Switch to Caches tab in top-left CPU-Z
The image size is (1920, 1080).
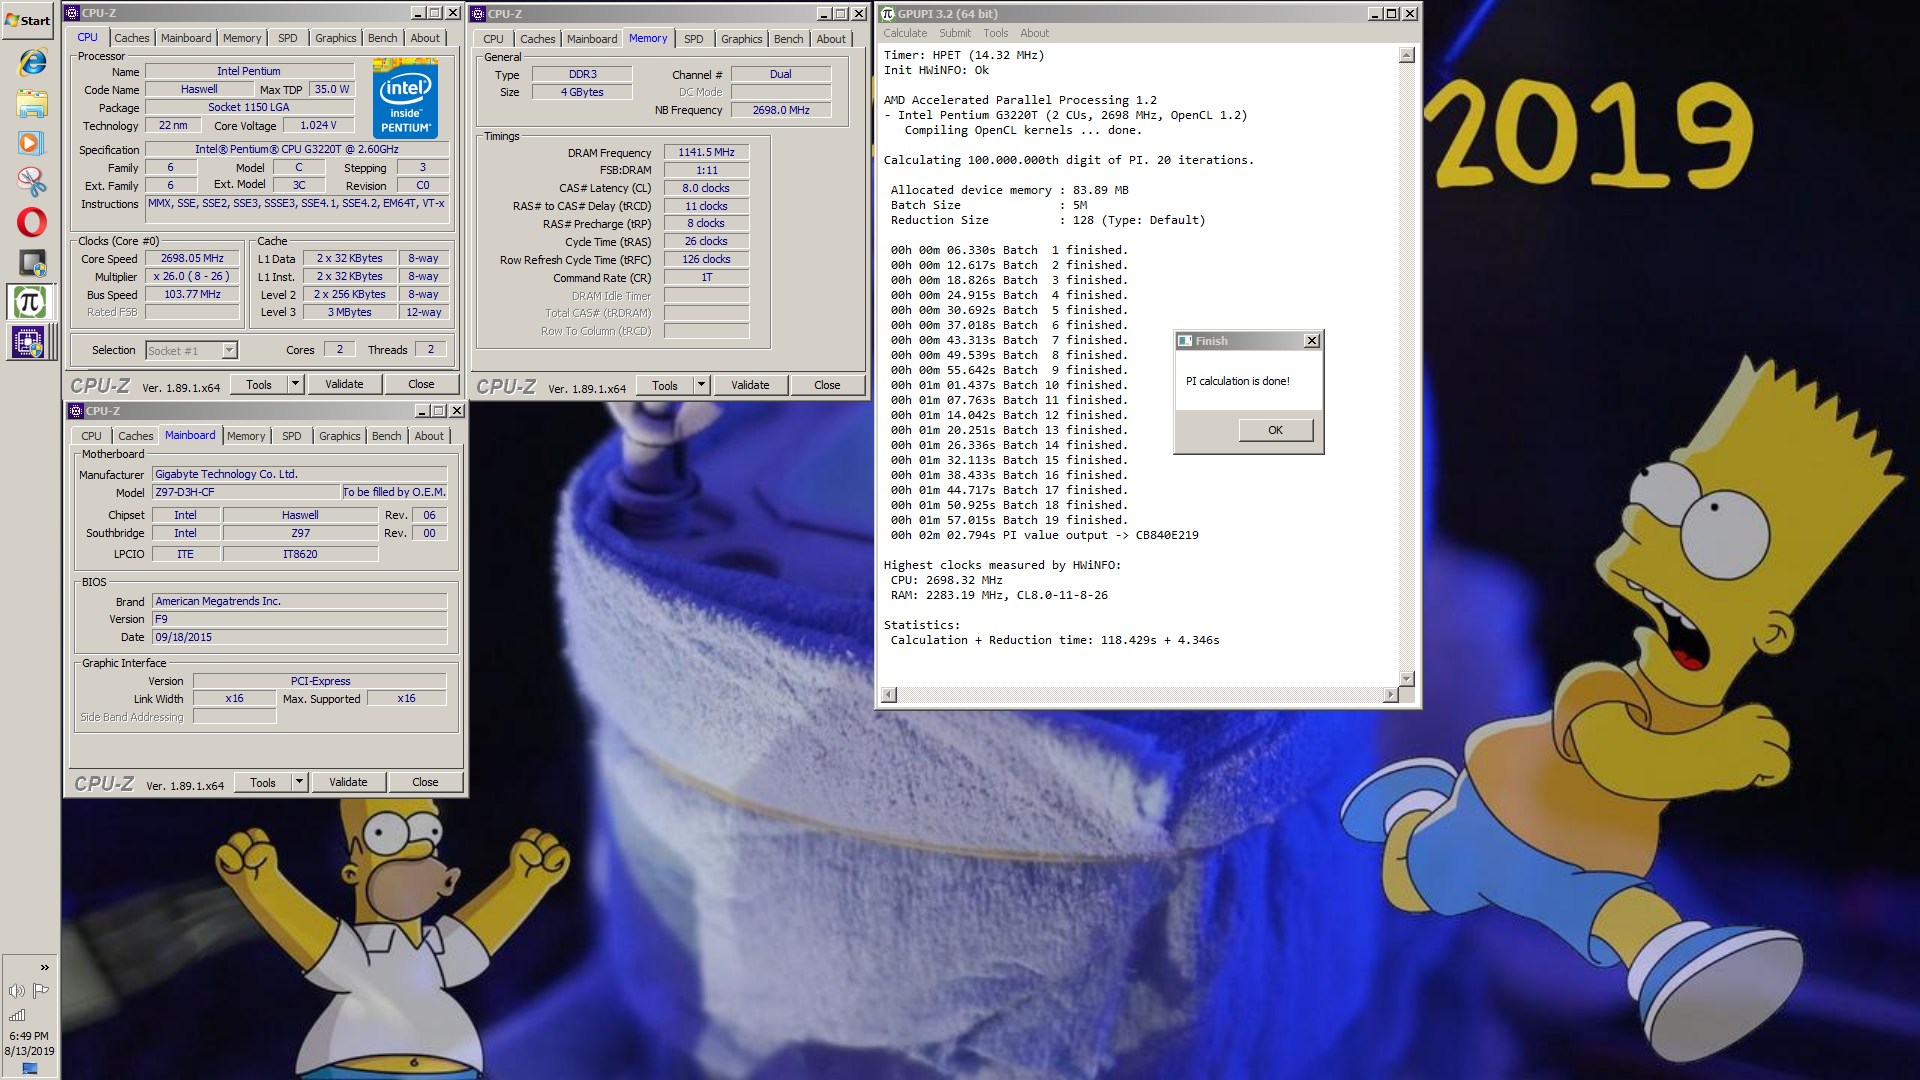[x=131, y=38]
